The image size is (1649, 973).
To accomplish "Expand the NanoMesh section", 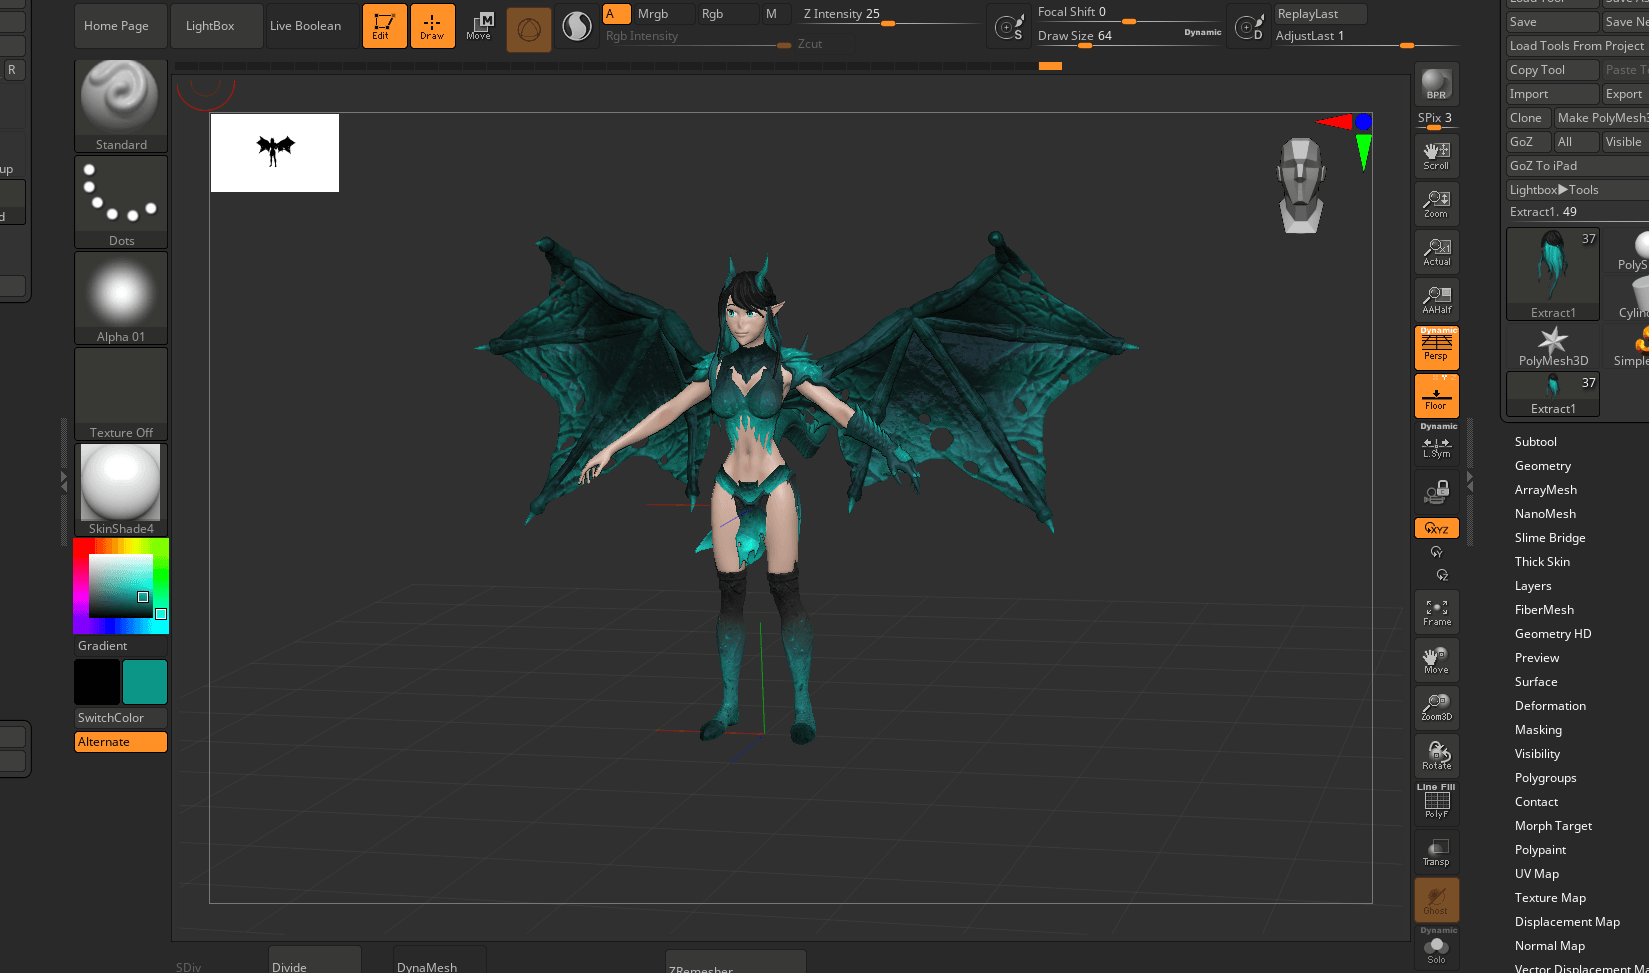I will click(1545, 514).
